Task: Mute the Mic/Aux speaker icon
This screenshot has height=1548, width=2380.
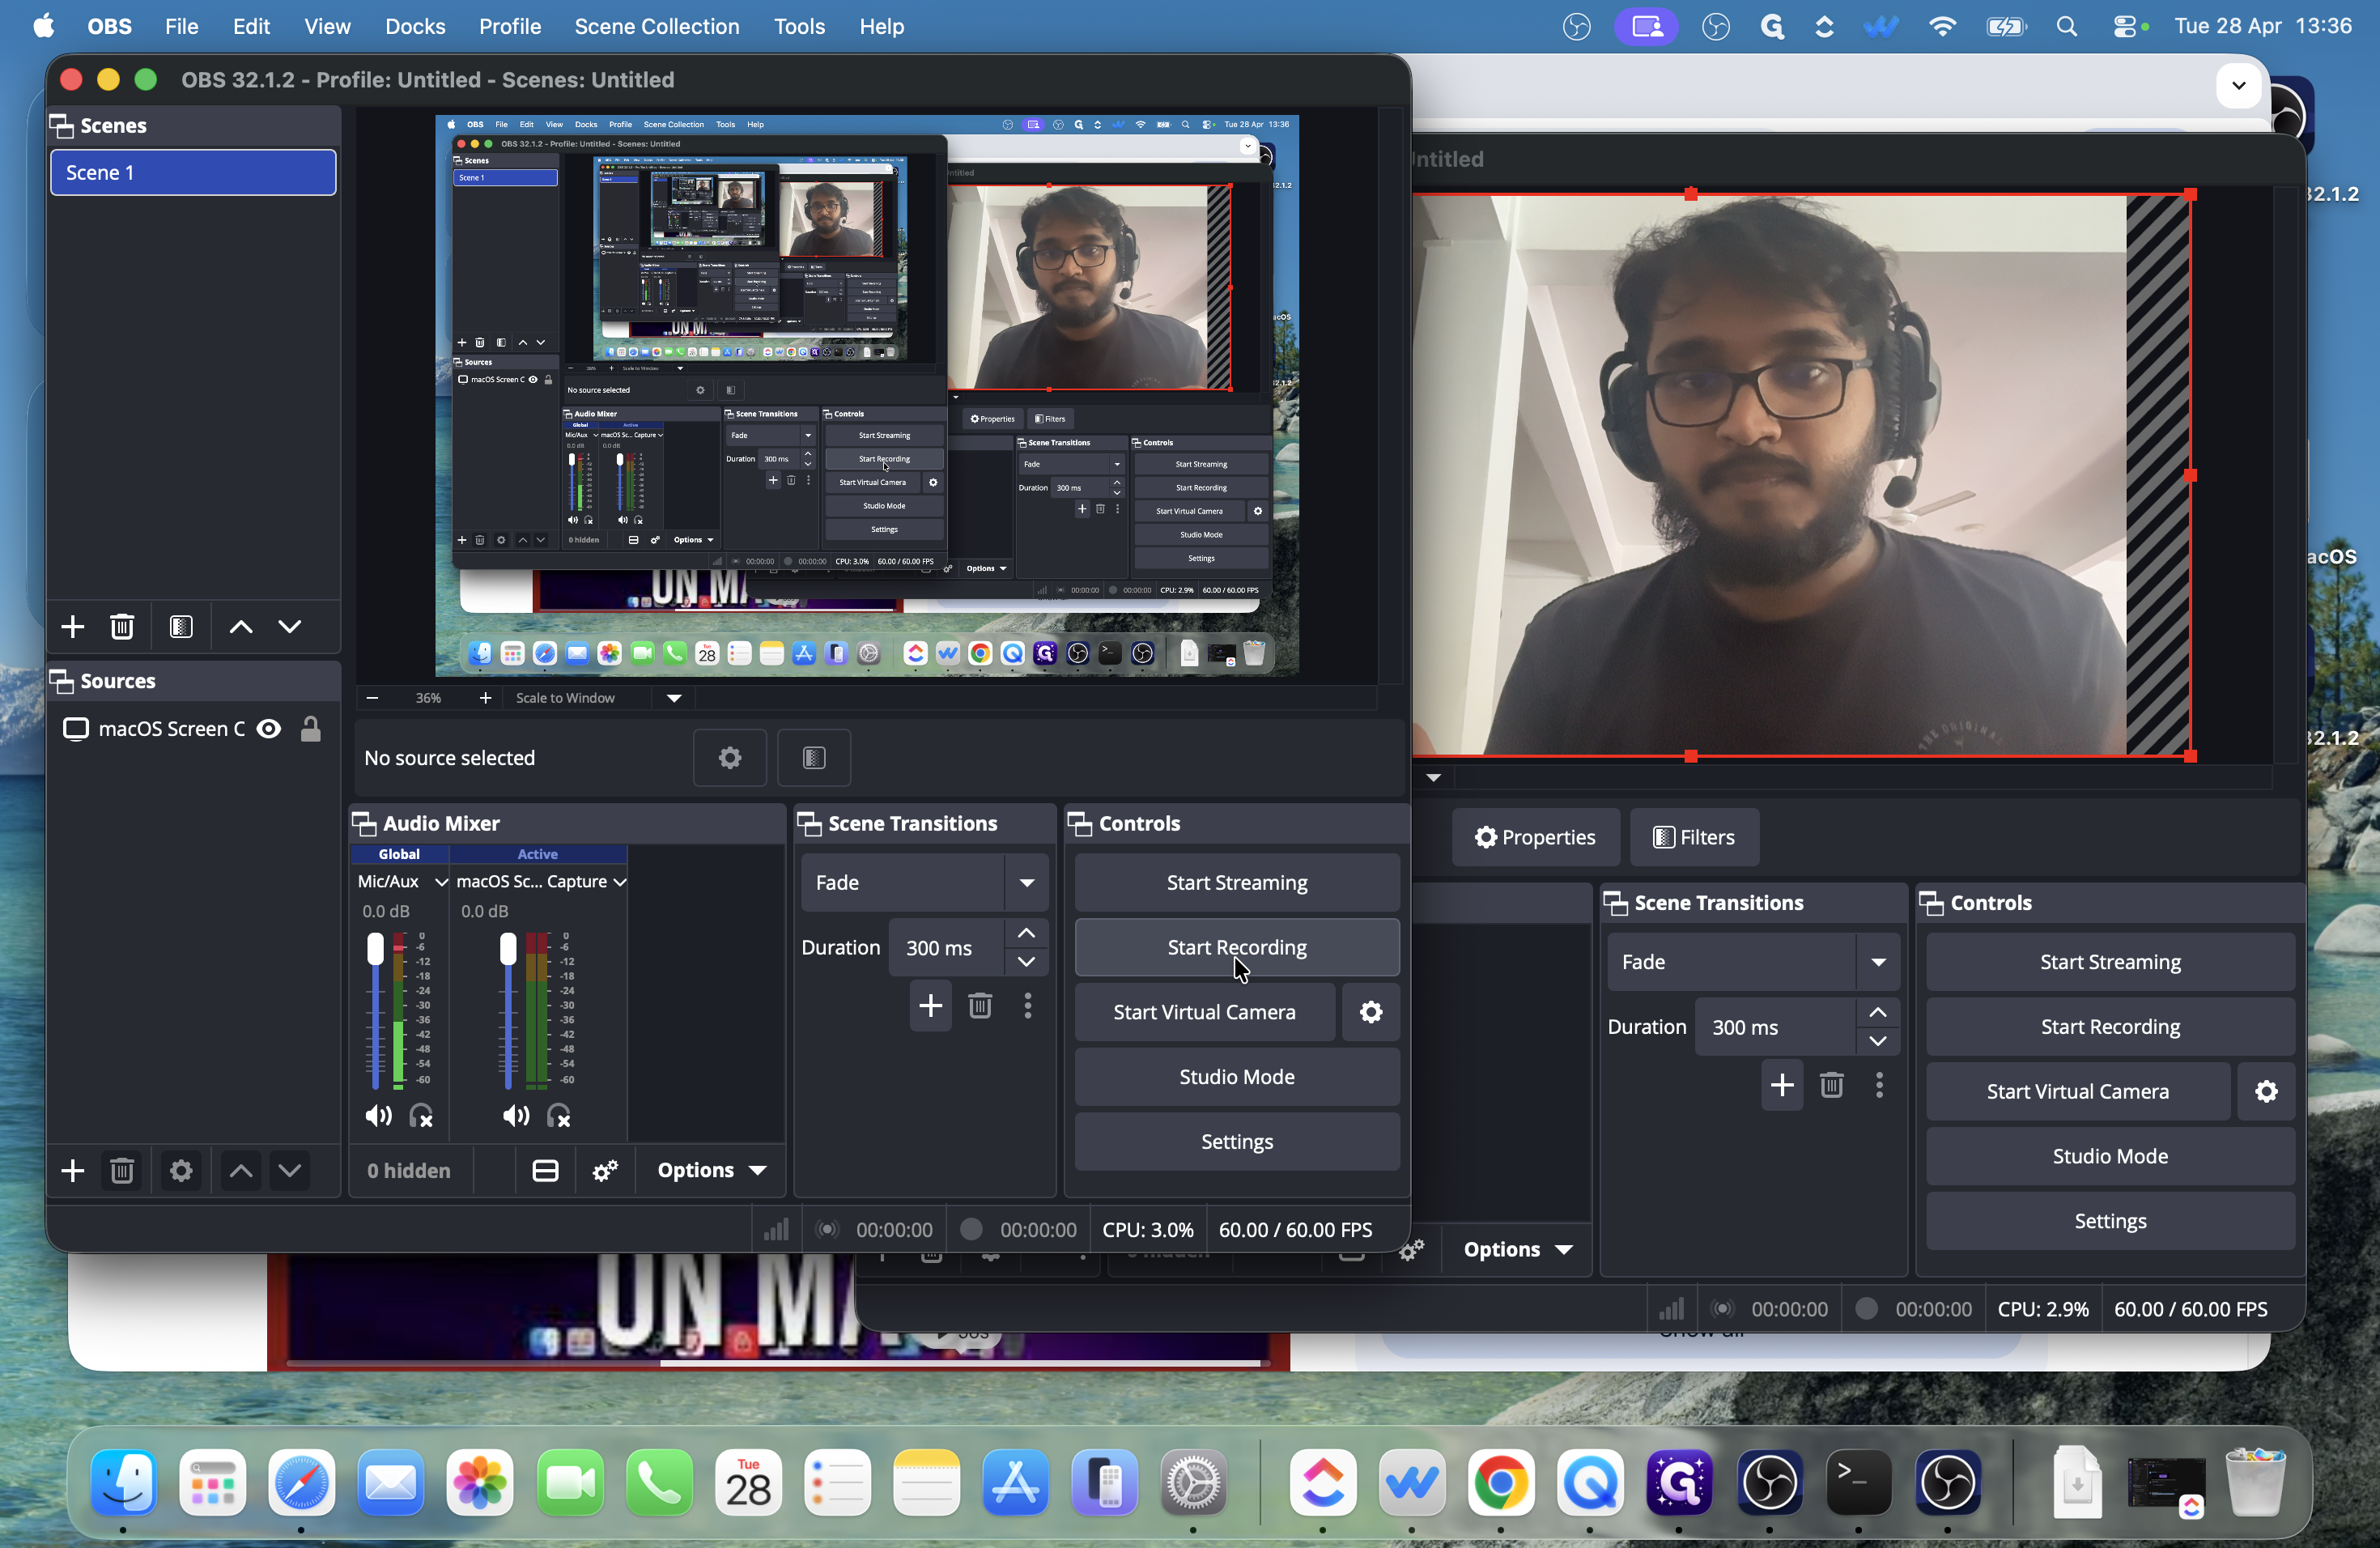Action: click(378, 1116)
